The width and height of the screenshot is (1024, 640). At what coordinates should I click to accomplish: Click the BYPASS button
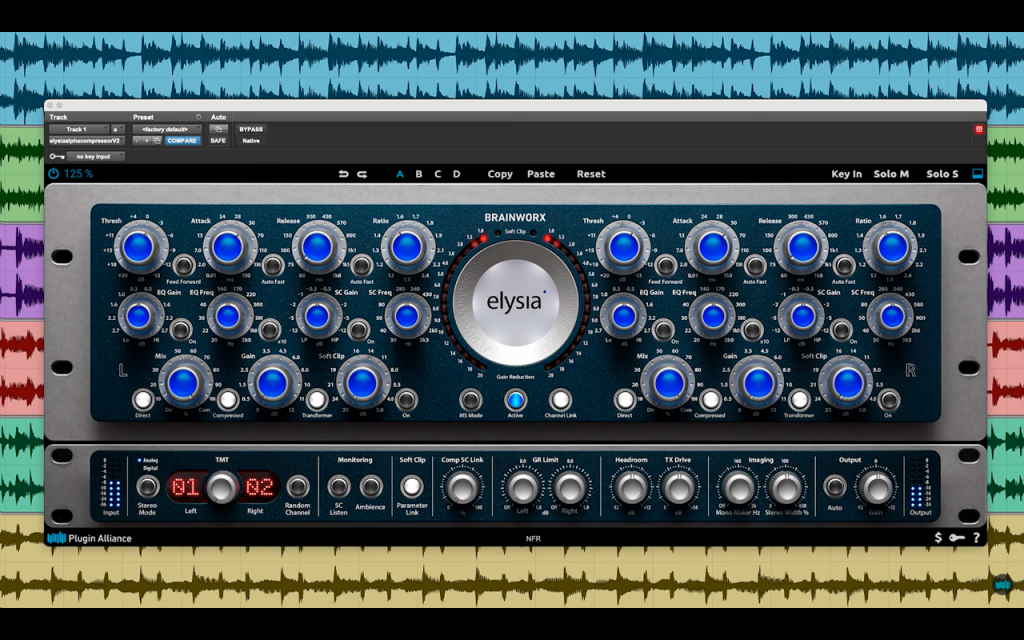point(251,129)
